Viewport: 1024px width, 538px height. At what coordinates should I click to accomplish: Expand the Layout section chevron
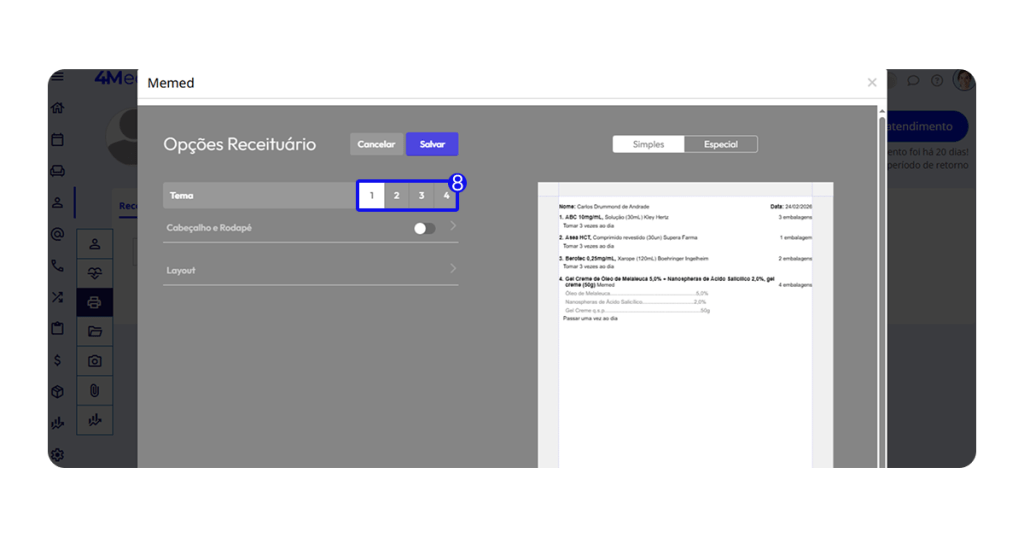453,269
